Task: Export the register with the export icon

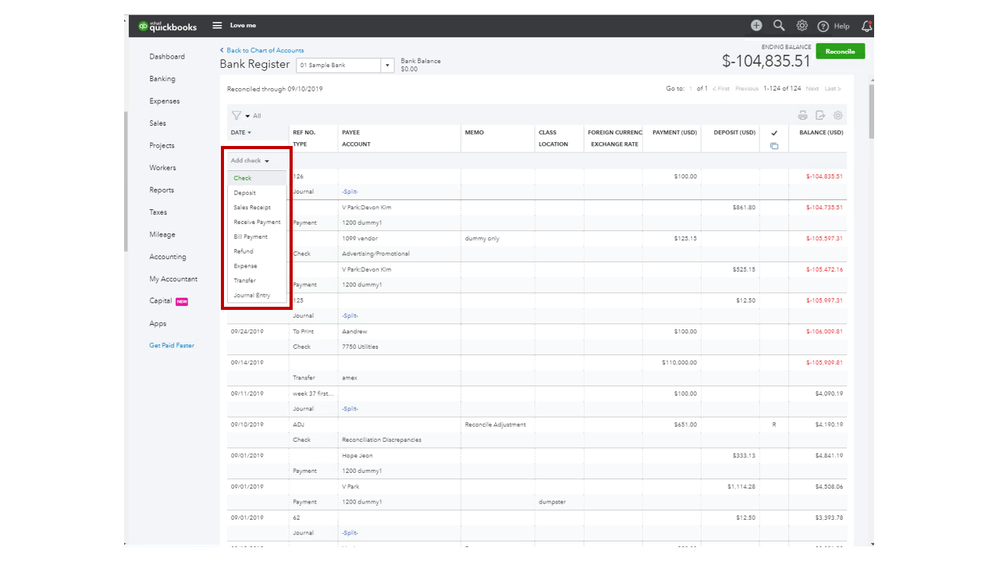Action: 820,115
